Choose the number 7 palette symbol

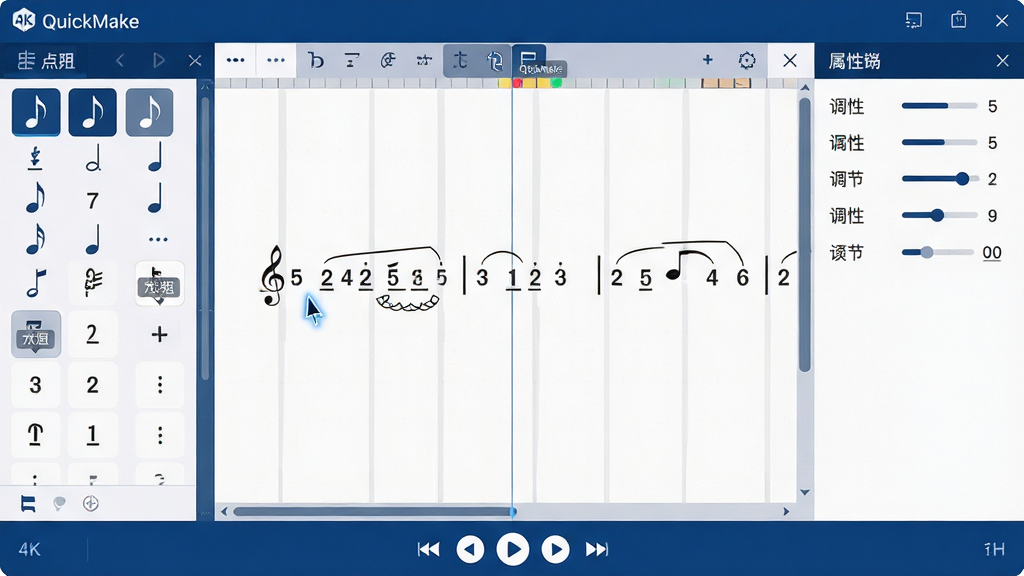93,200
